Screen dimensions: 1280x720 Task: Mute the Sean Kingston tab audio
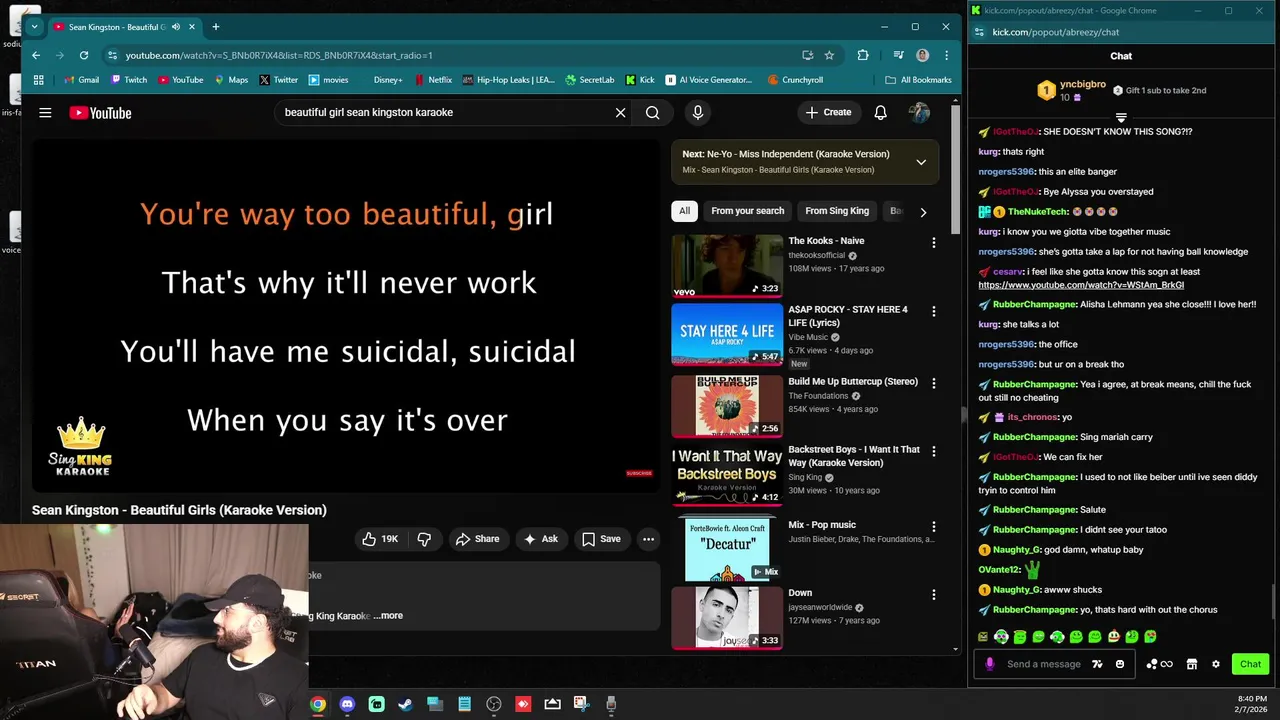coord(176,27)
